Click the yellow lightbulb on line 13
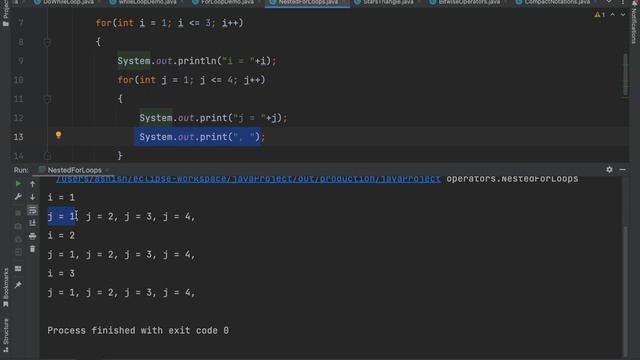The height and width of the screenshot is (360, 640). click(58, 135)
